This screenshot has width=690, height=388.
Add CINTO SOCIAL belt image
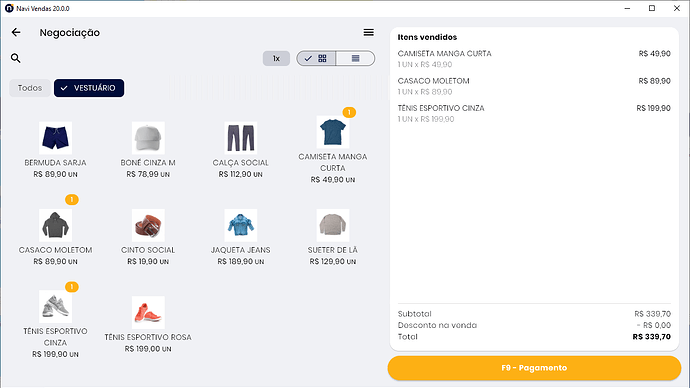click(x=148, y=225)
